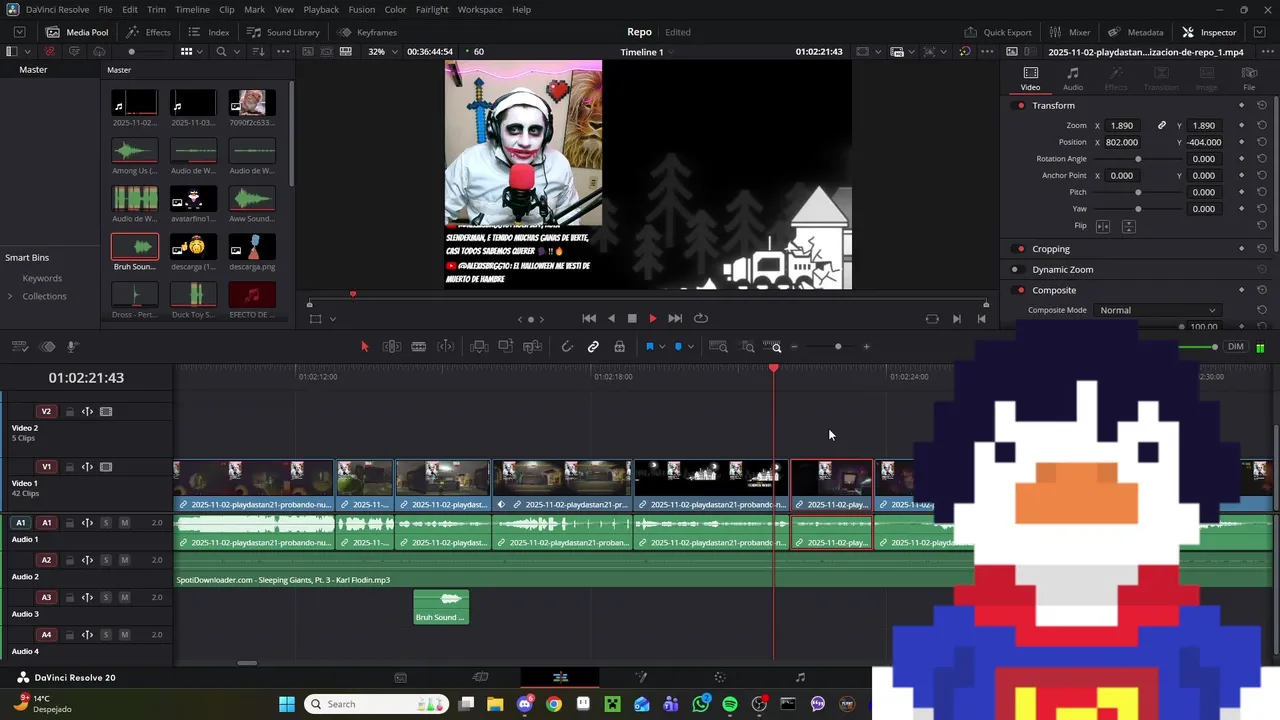Open the flag color dropdown arrow
This screenshot has width=1280, height=720.
tap(662, 347)
